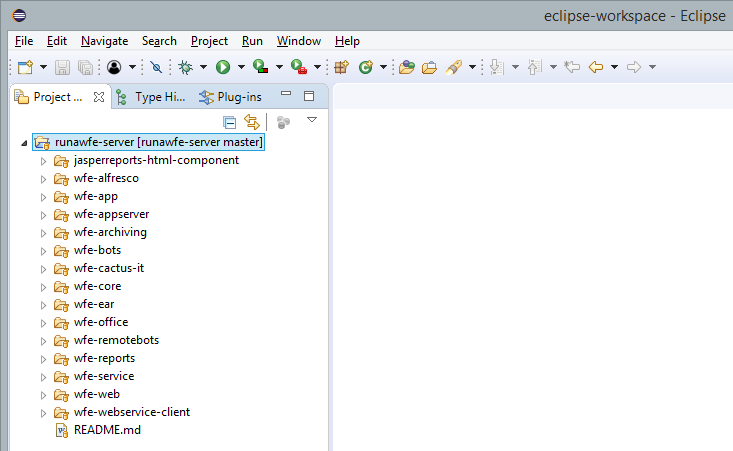
Task: Open the File menu
Action: tap(24, 41)
